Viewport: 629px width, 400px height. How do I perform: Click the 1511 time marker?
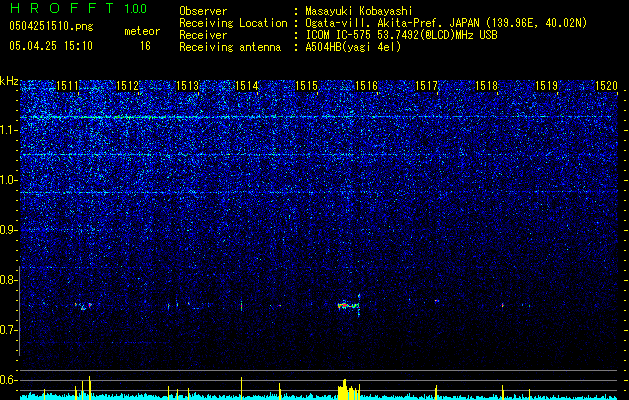pyautogui.click(x=68, y=85)
